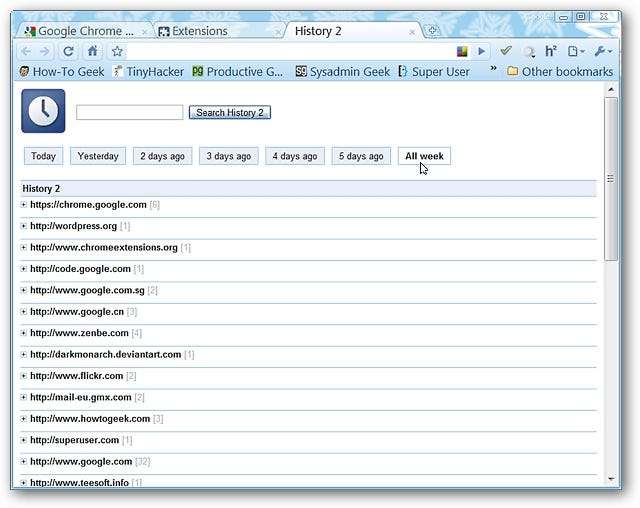Click the address bar
This screenshot has height=508, width=640.
point(290,51)
